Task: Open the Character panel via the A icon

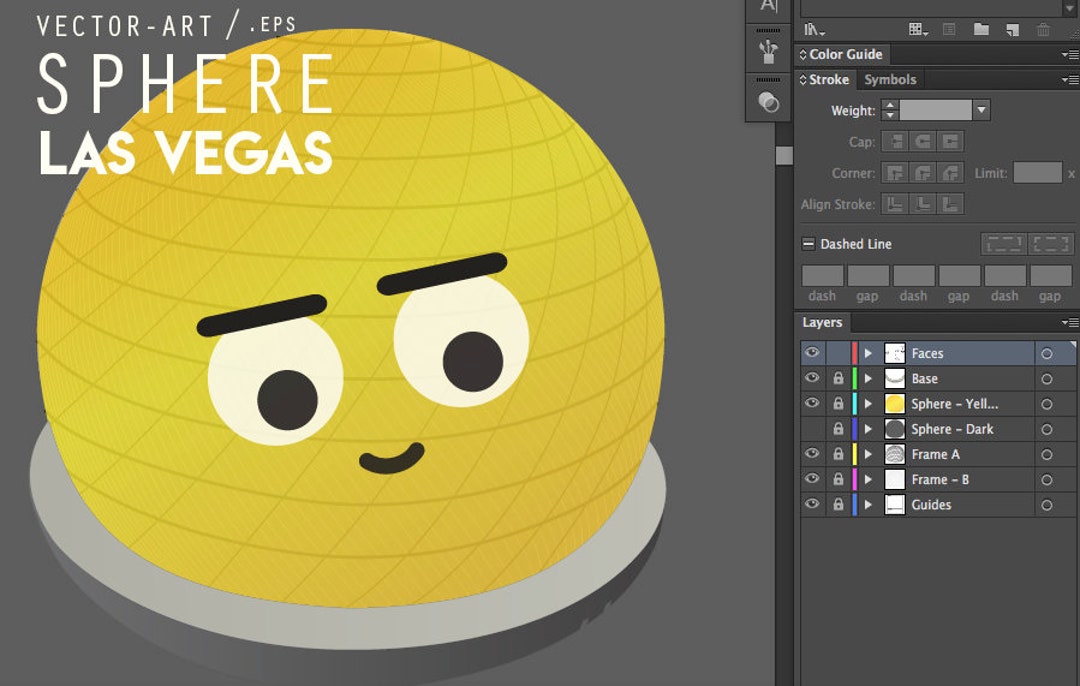Action: 766,8
